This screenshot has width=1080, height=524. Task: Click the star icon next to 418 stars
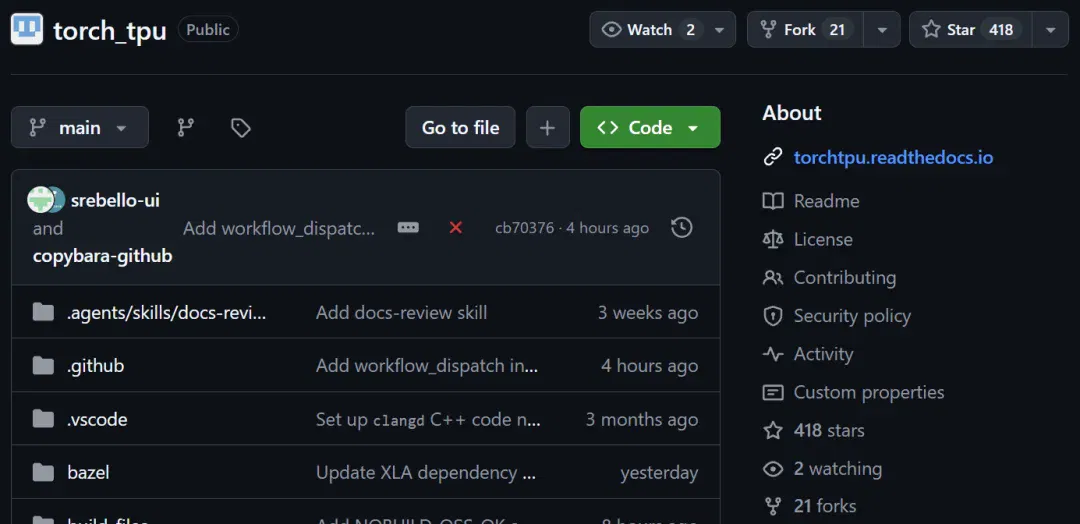[x=773, y=430]
